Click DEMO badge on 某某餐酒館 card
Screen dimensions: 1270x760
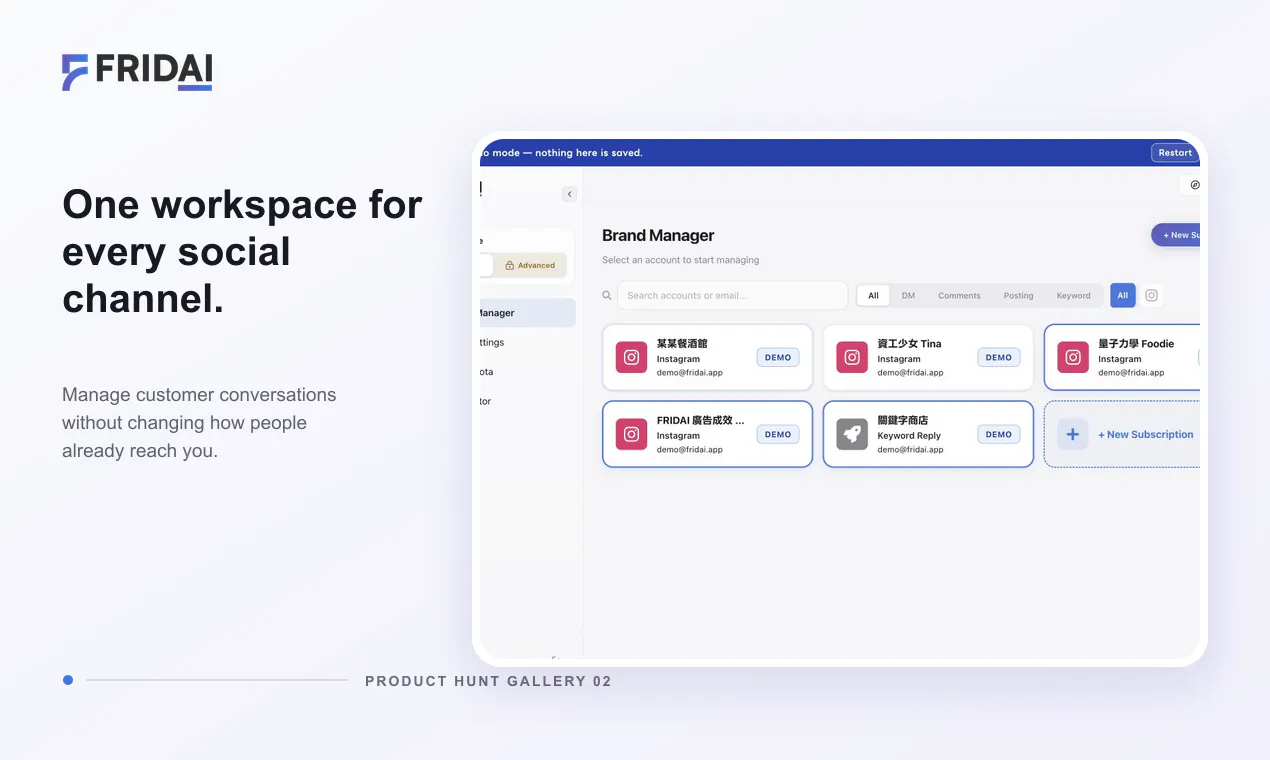coord(778,357)
